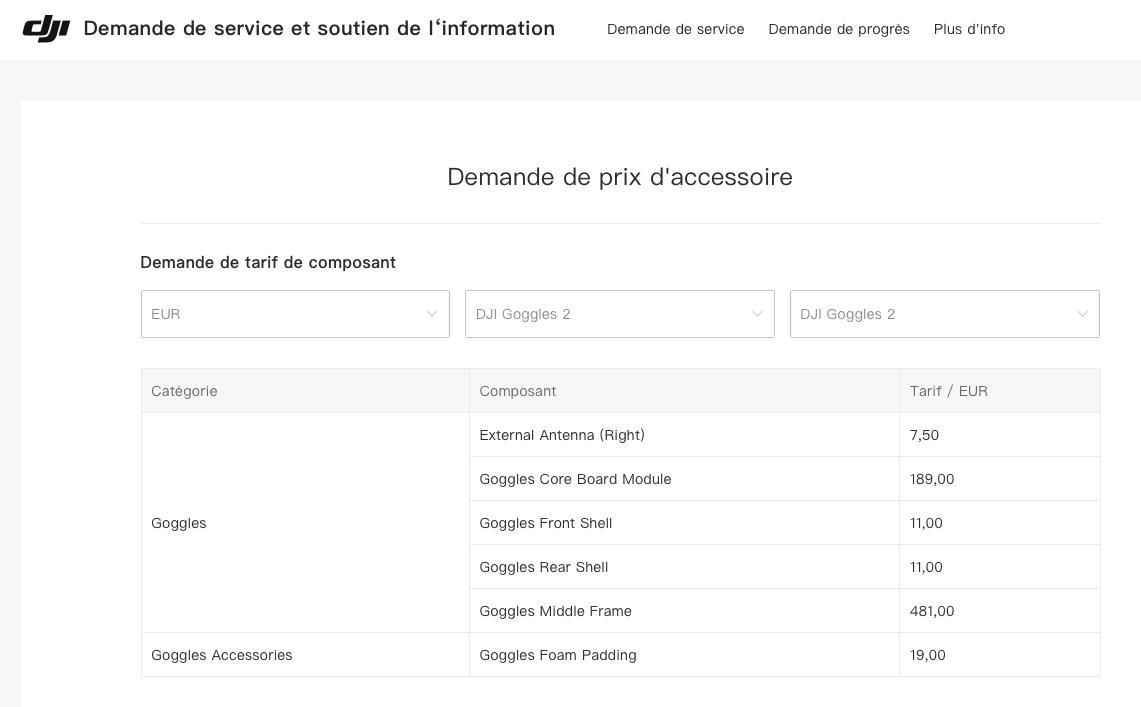Click the 'Goggles' category cell
The width and height of the screenshot is (1141, 707).
[306, 523]
